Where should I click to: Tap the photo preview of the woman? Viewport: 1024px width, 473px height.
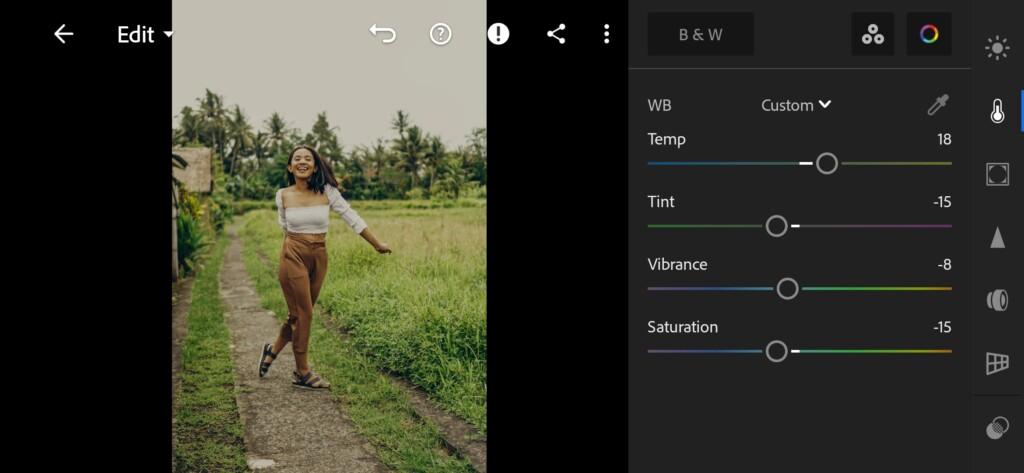point(329,236)
